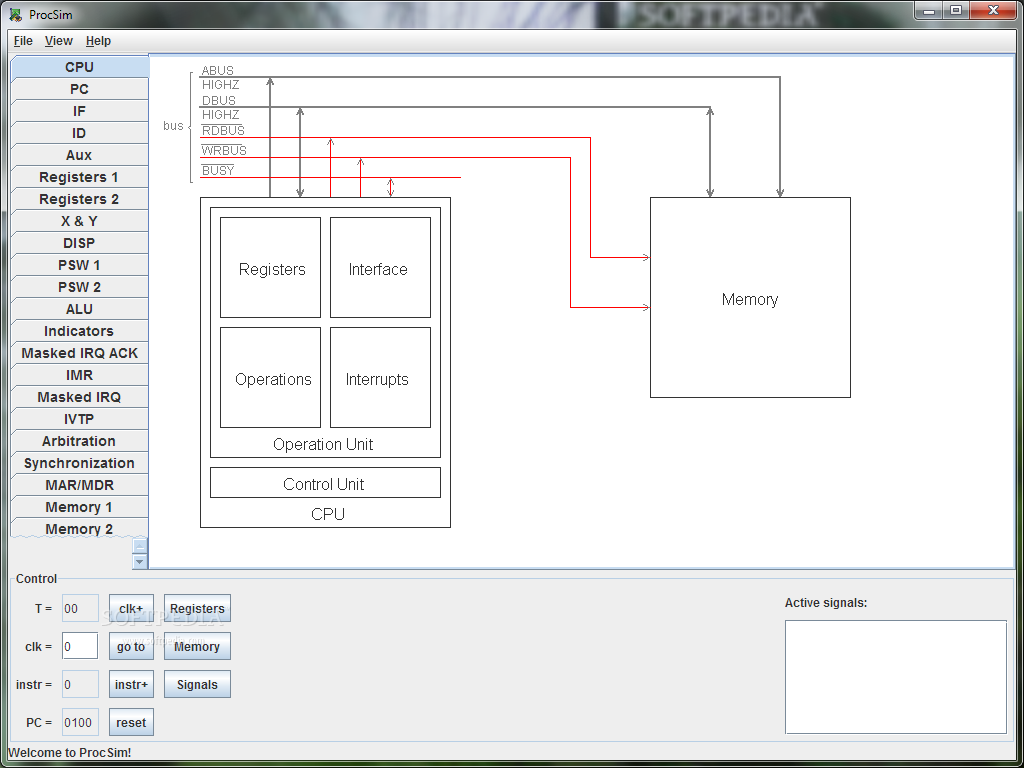This screenshot has width=1024, height=768.
Task: Show the Synchronization tab
Action: (x=80, y=463)
